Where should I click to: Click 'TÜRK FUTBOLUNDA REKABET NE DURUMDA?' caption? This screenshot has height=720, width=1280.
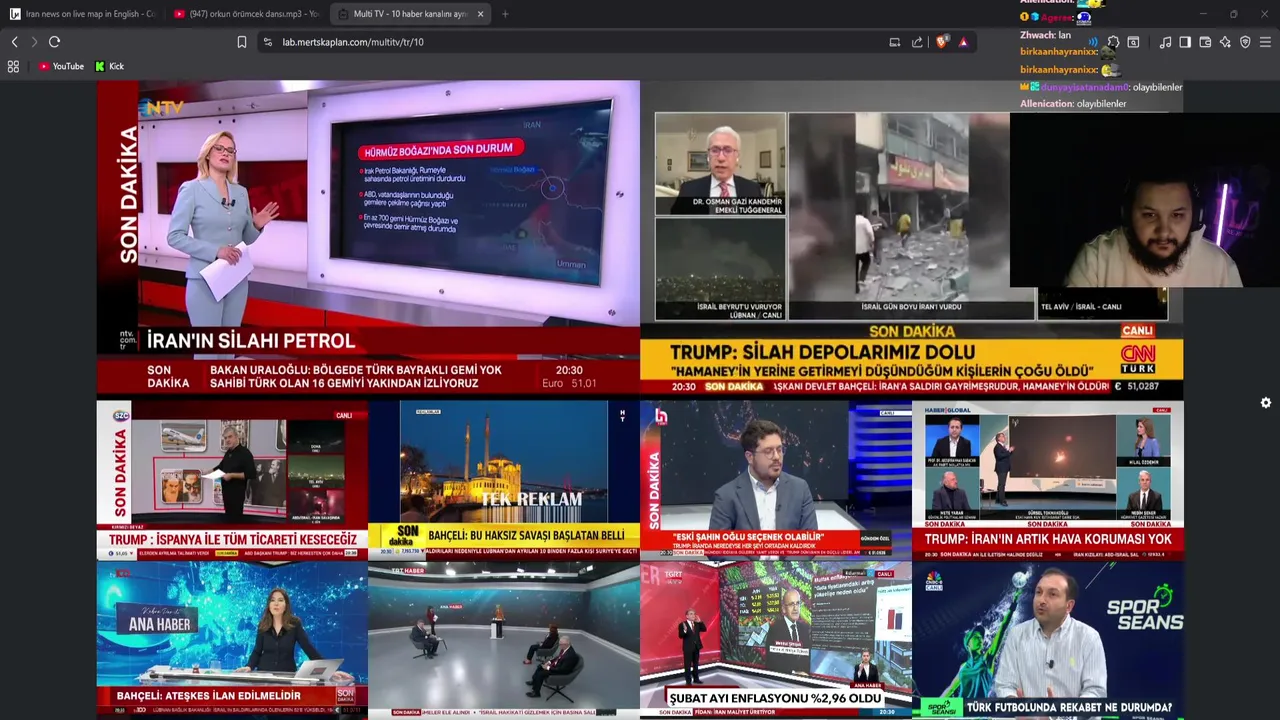click(x=1069, y=707)
